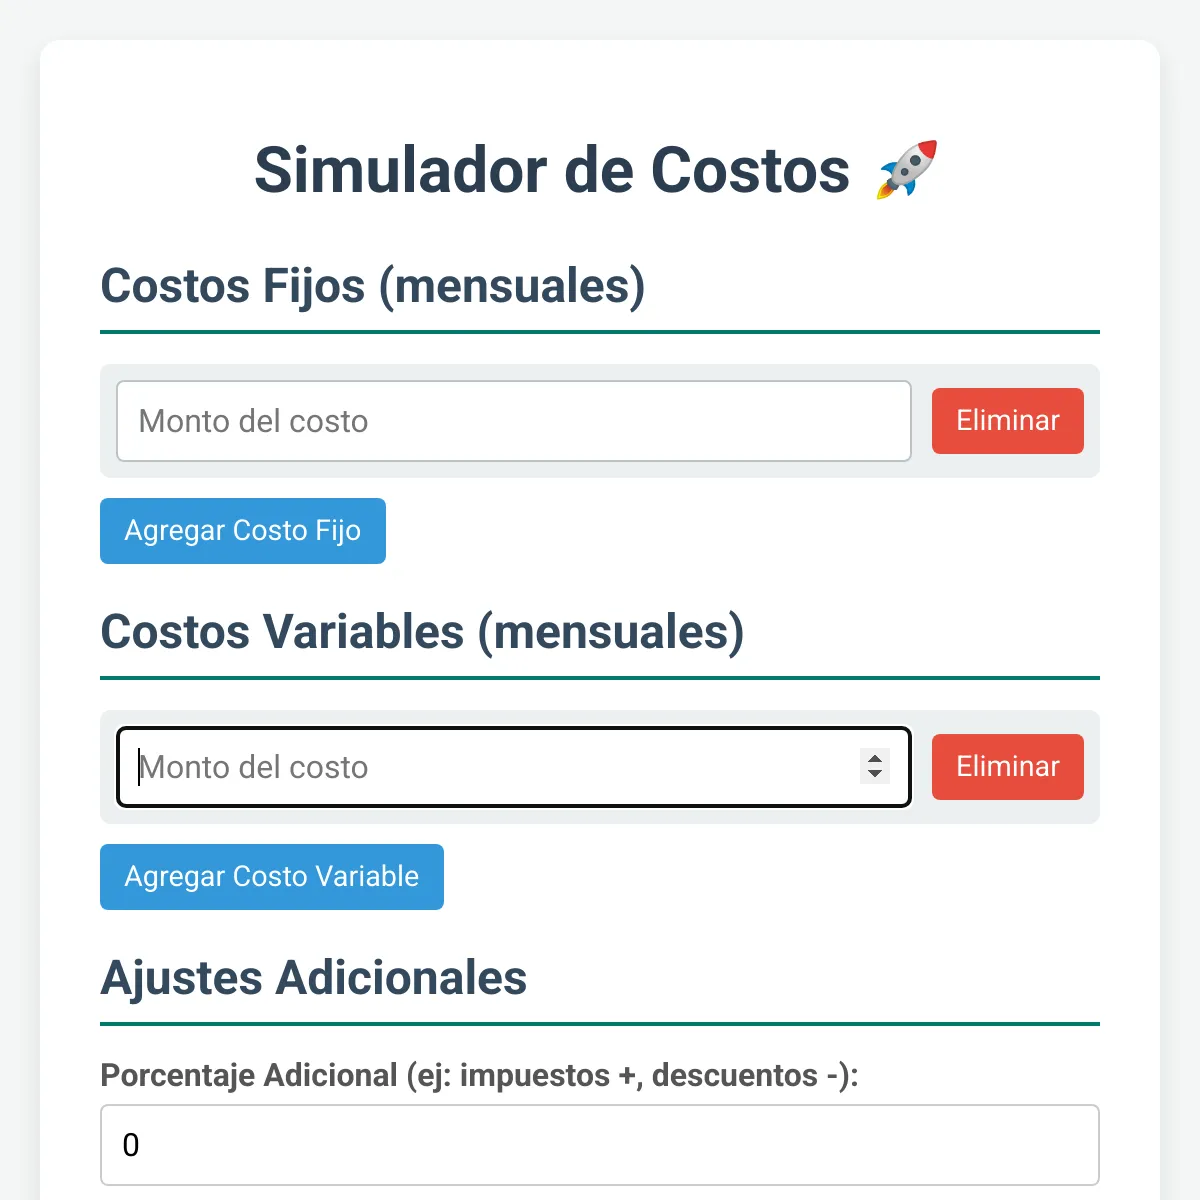This screenshot has height=1200, width=1200.
Task: Click the increment arrow on variable cost field
Action: pos(875,759)
